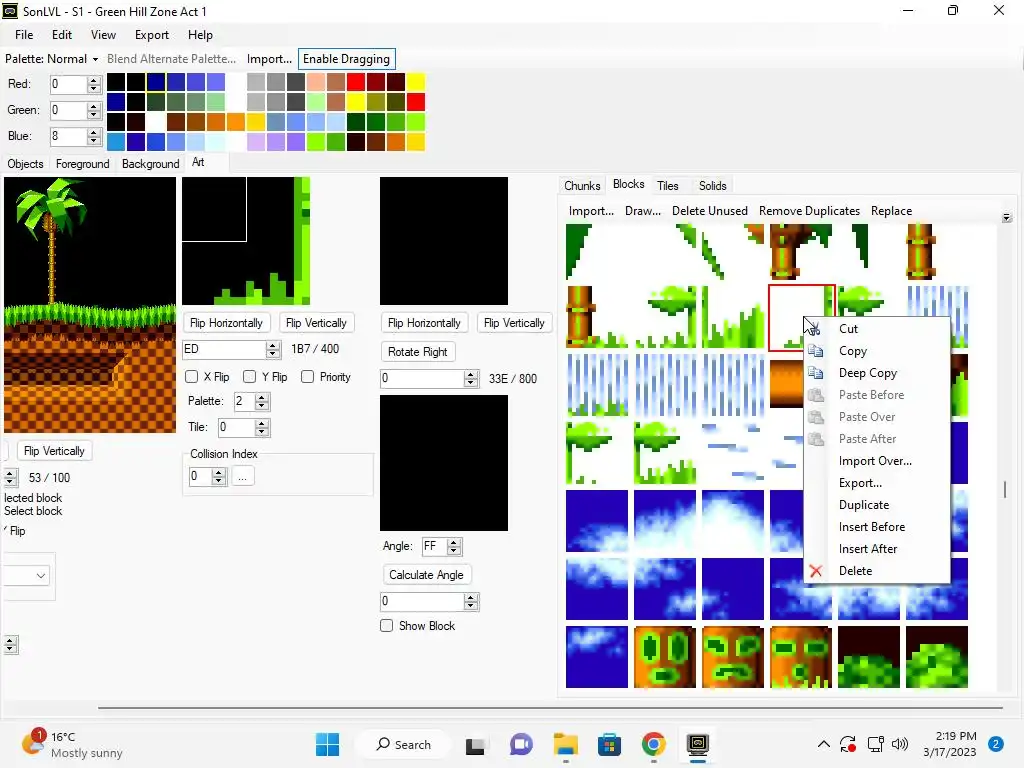Image resolution: width=1024 pixels, height=768 pixels.
Task: Select the sky blue swatch starting last palette row
Action: (x=116, y=142)
